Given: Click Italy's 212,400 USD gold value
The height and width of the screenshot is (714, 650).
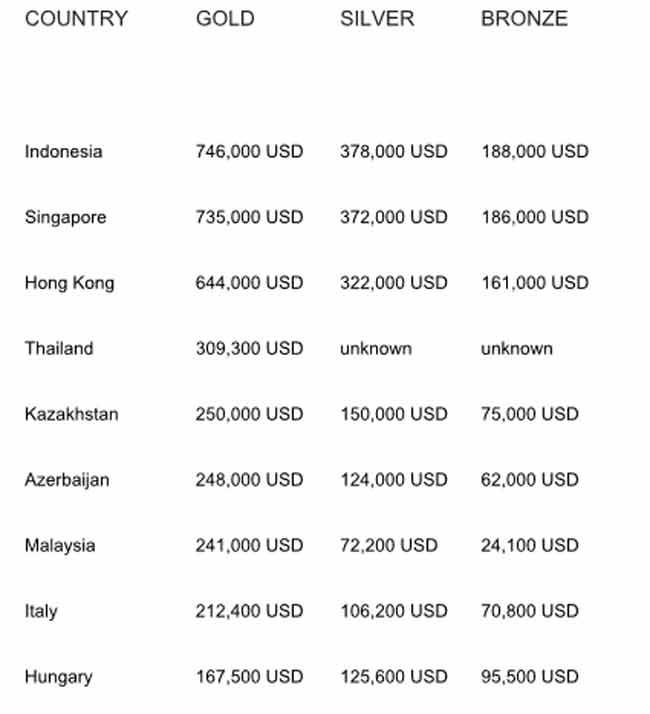Looking at the screenshot, I should [x=249, y=611].
